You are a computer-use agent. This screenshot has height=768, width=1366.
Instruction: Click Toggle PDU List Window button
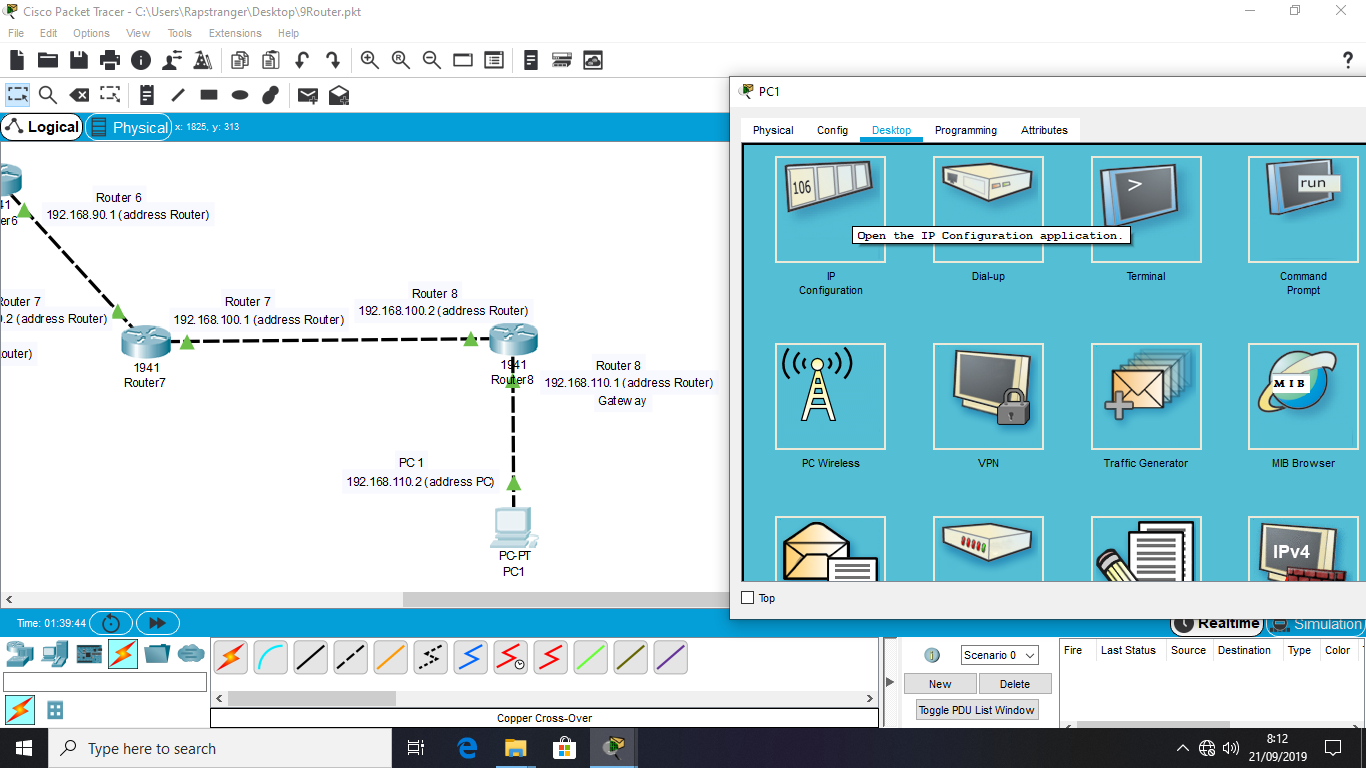pos(977,710)
